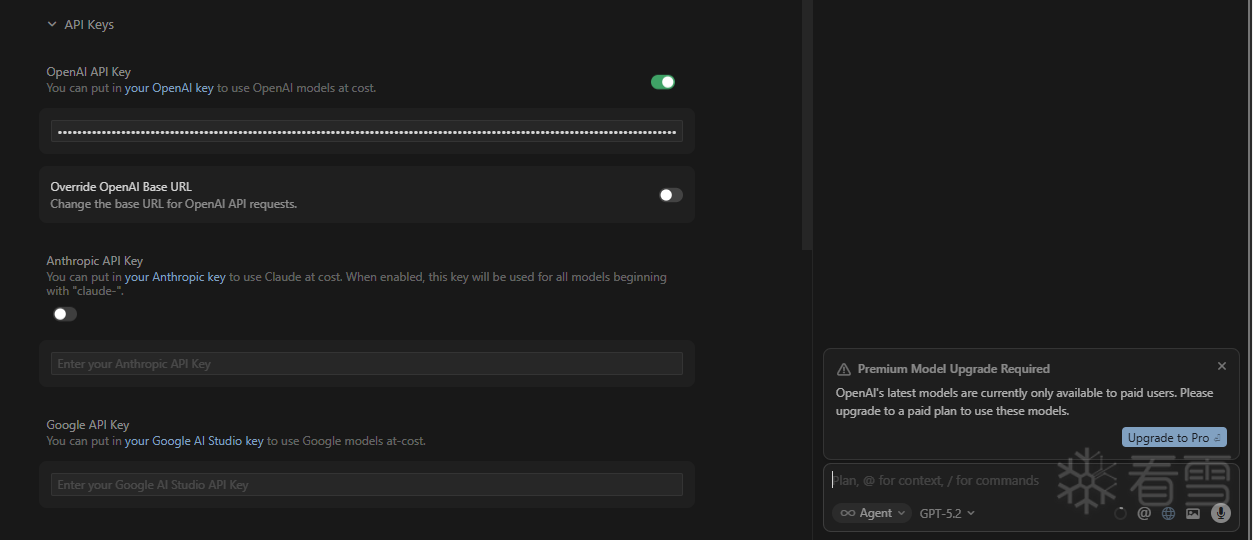Open the Agent mode dropdown
This screenshot has width=1254, height=540.
[x=872, y=513]
